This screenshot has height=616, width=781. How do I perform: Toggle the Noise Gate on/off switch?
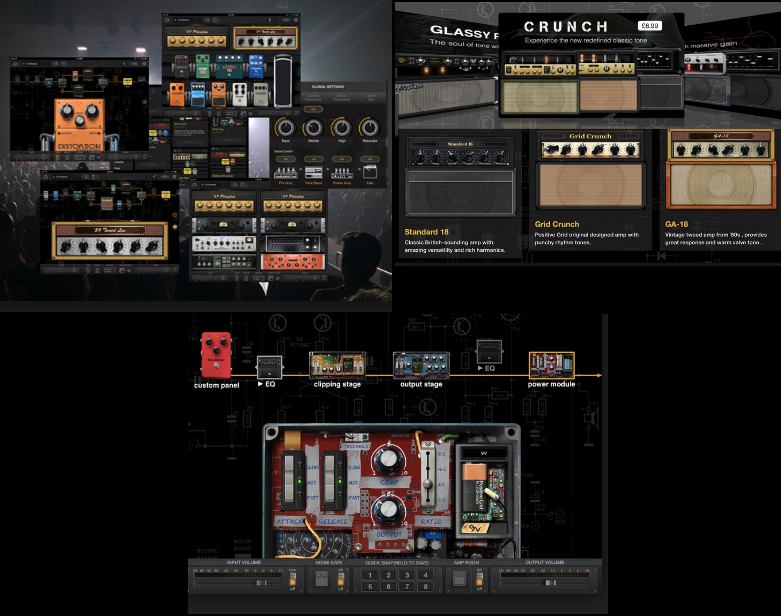click(x=341, y=579)
